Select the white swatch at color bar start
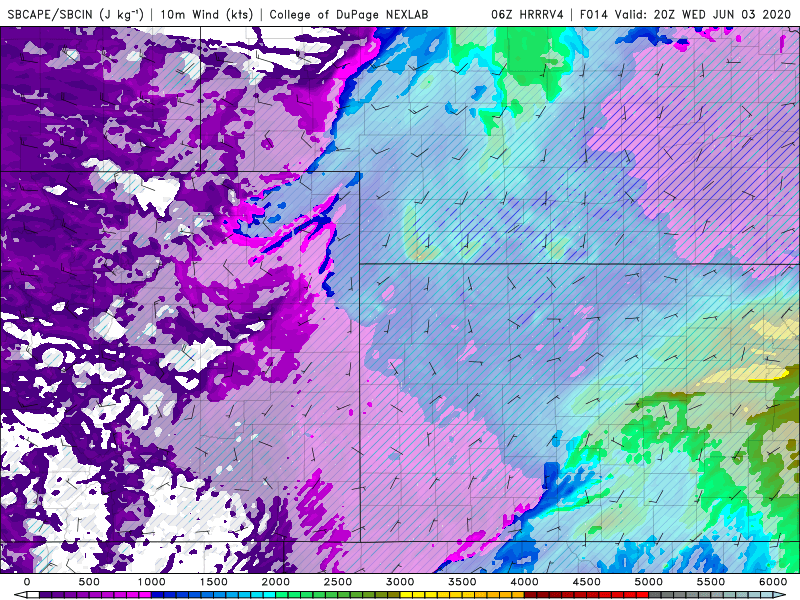This screenshot has width=800, height=600. point(33,595)
